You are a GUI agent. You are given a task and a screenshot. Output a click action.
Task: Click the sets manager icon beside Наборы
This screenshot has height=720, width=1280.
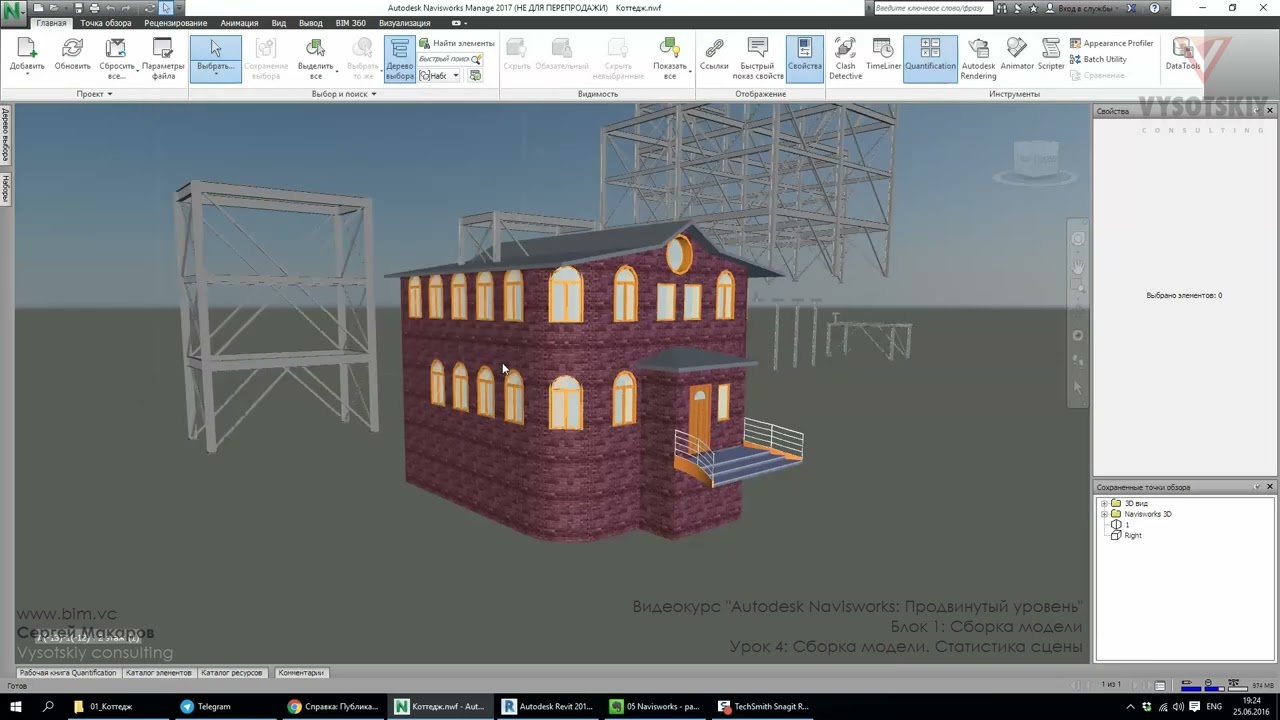(x=475, y=76)
